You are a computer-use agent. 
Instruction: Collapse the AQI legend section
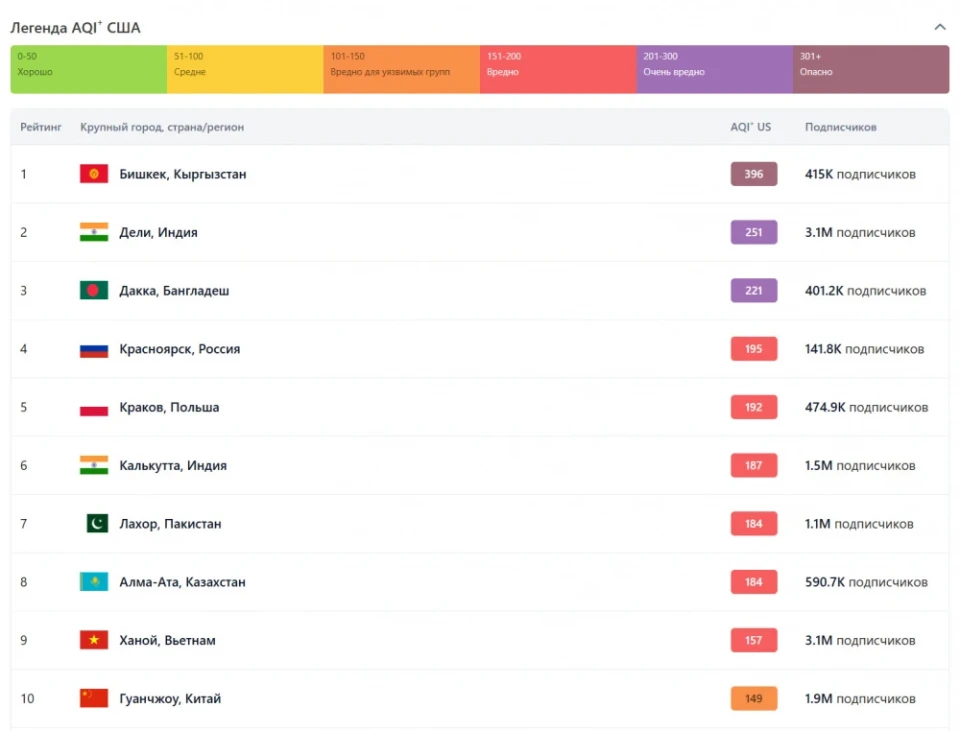tap(939, 27)
